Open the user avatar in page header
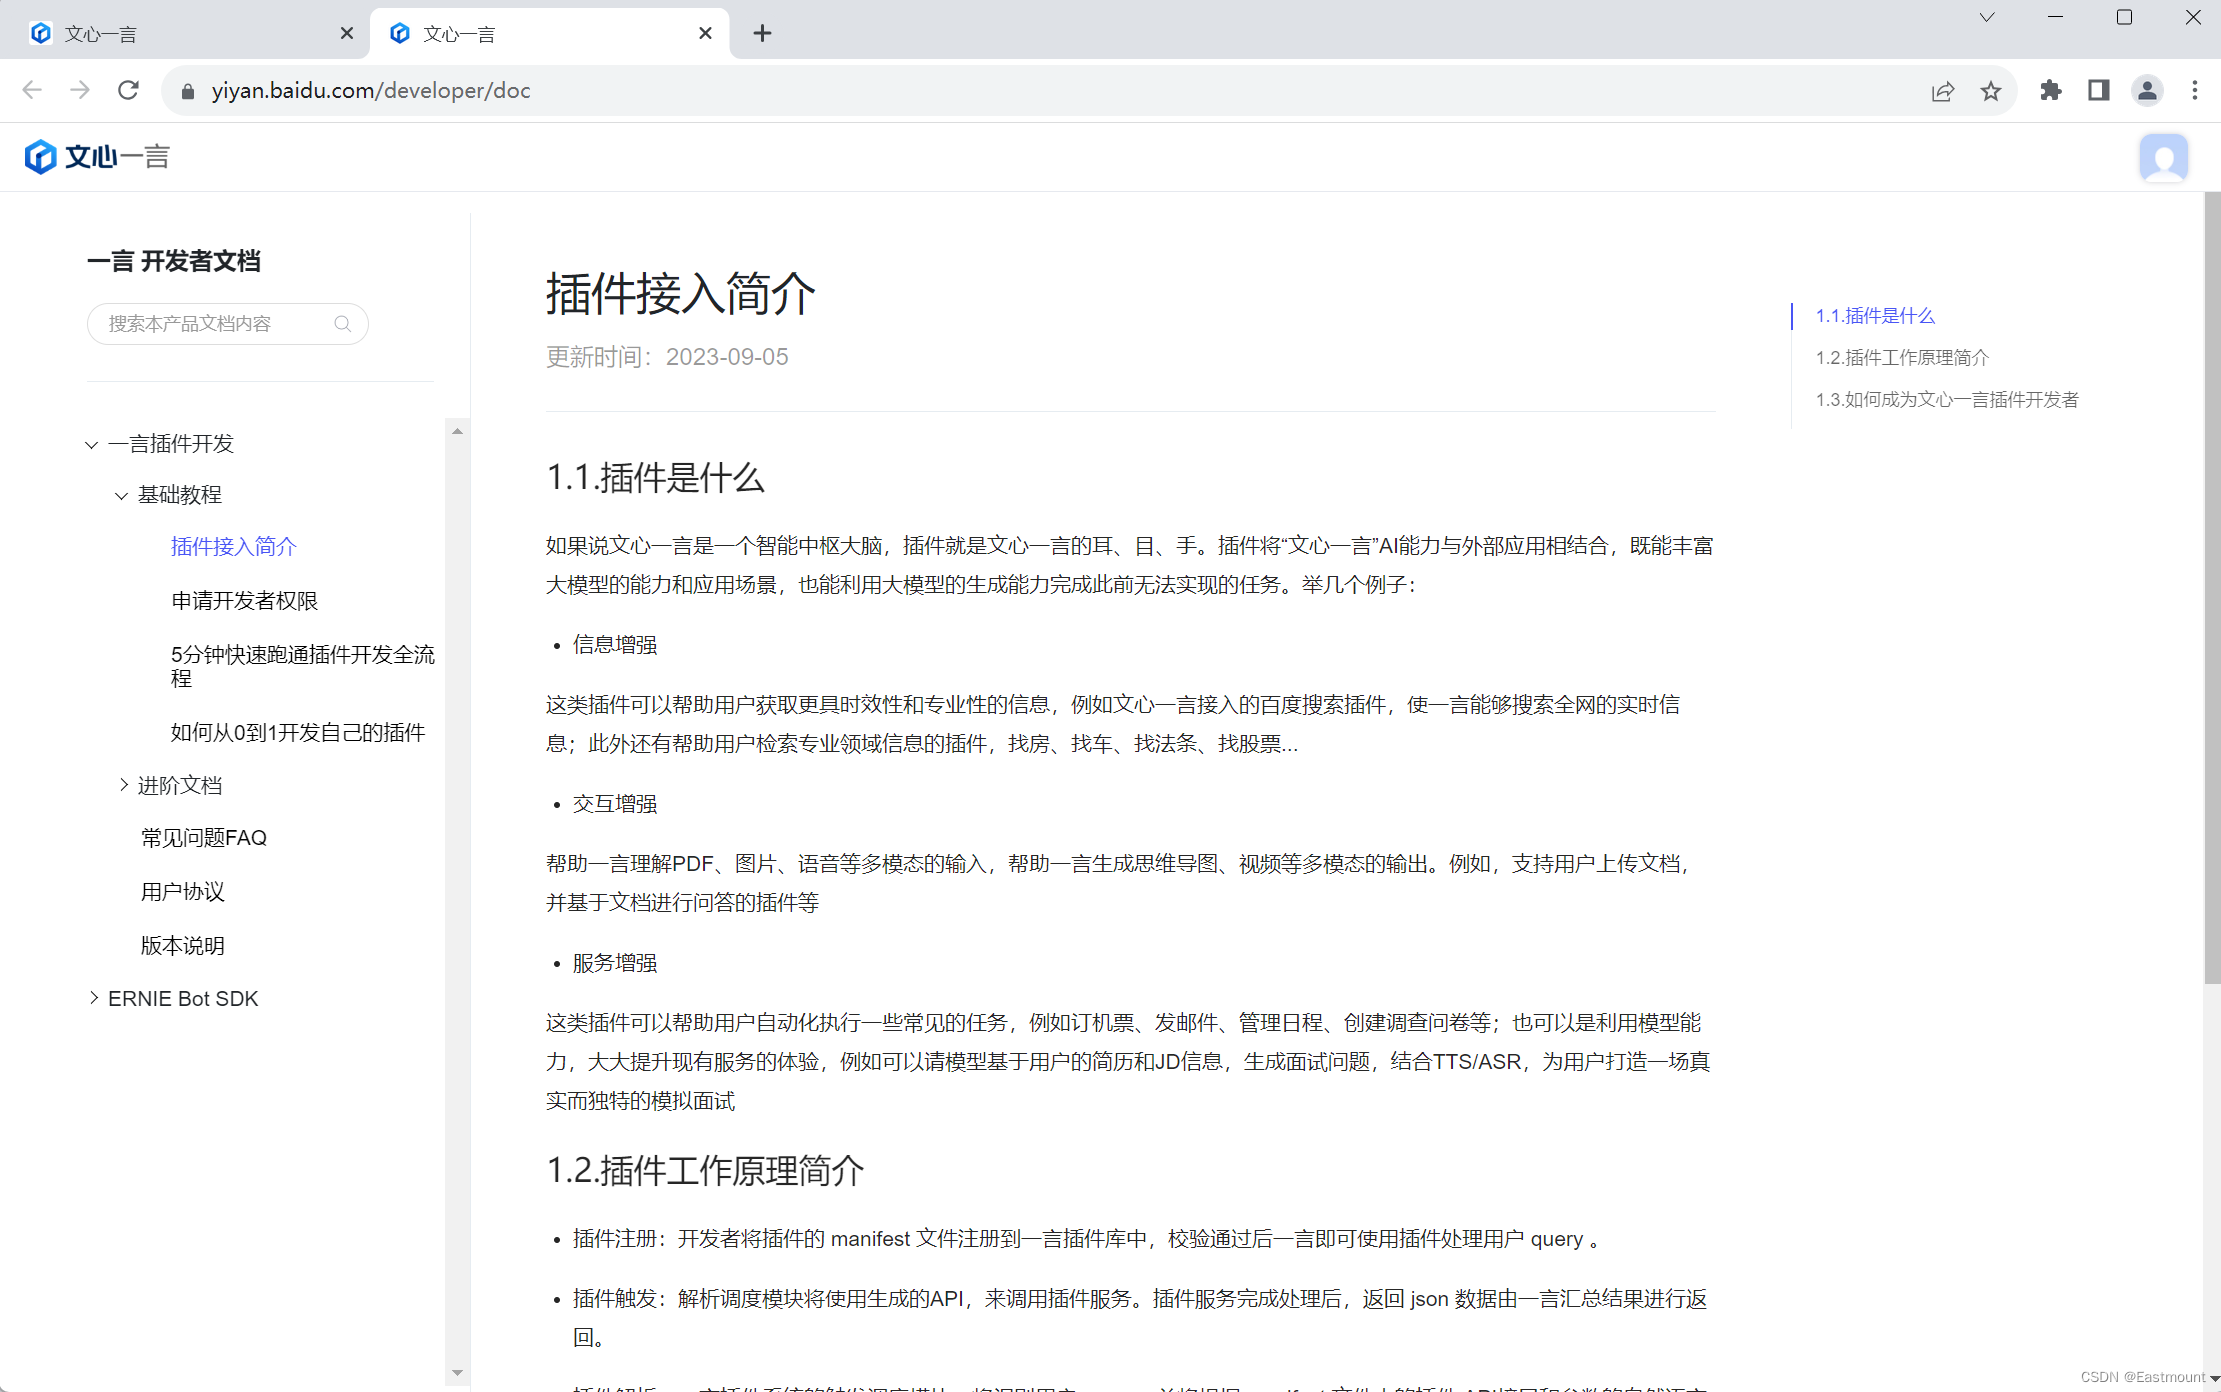This screenshot has height=1392, width=2221. pos(2163,157)
